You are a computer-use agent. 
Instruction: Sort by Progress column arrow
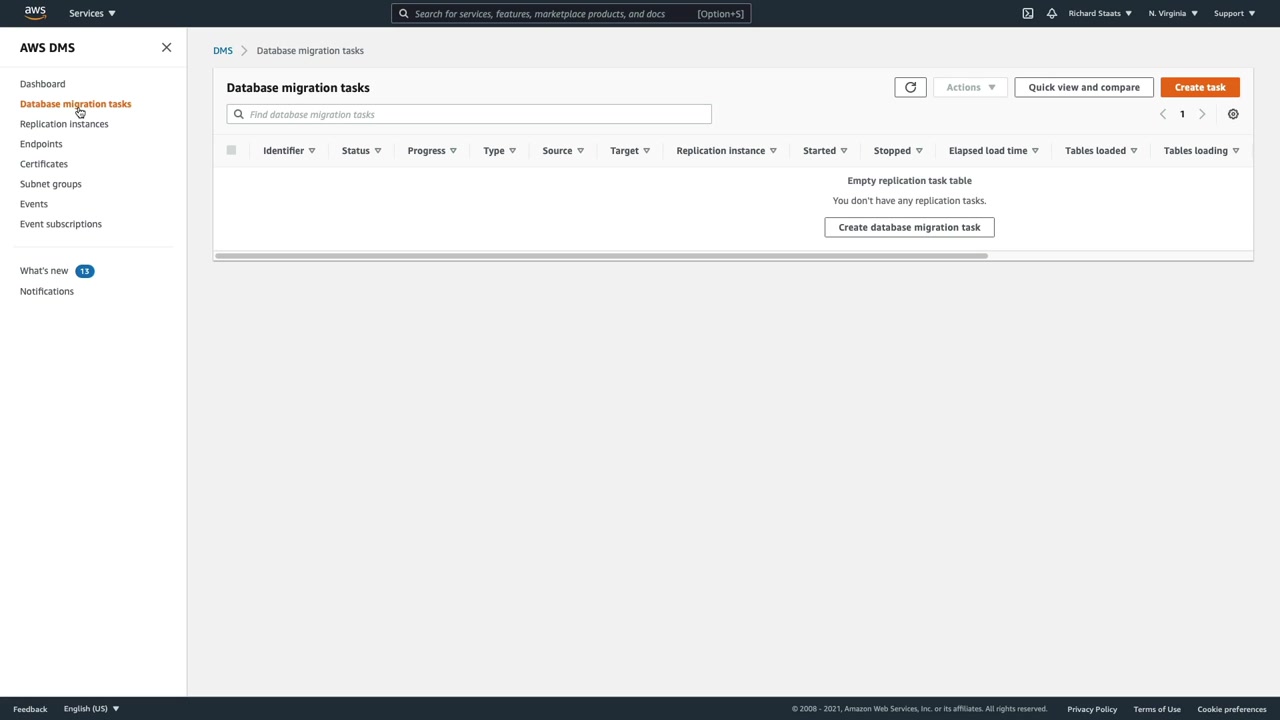(x=453, y=151)
